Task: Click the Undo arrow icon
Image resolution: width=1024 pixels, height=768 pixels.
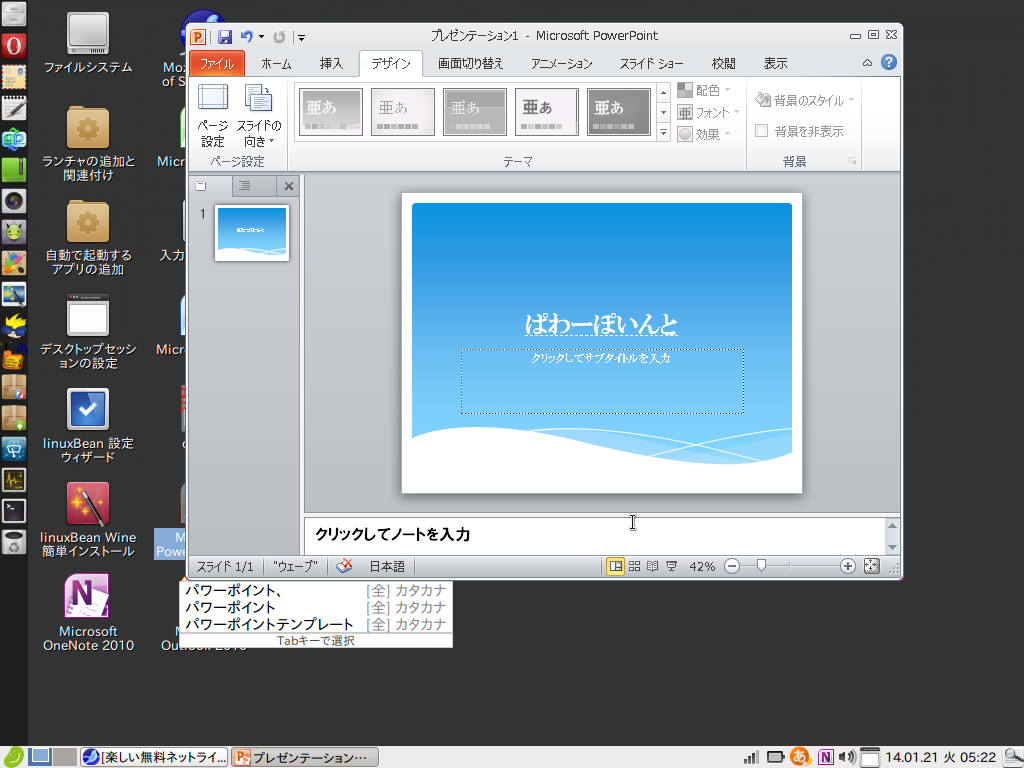Action: tap(246, 37)
